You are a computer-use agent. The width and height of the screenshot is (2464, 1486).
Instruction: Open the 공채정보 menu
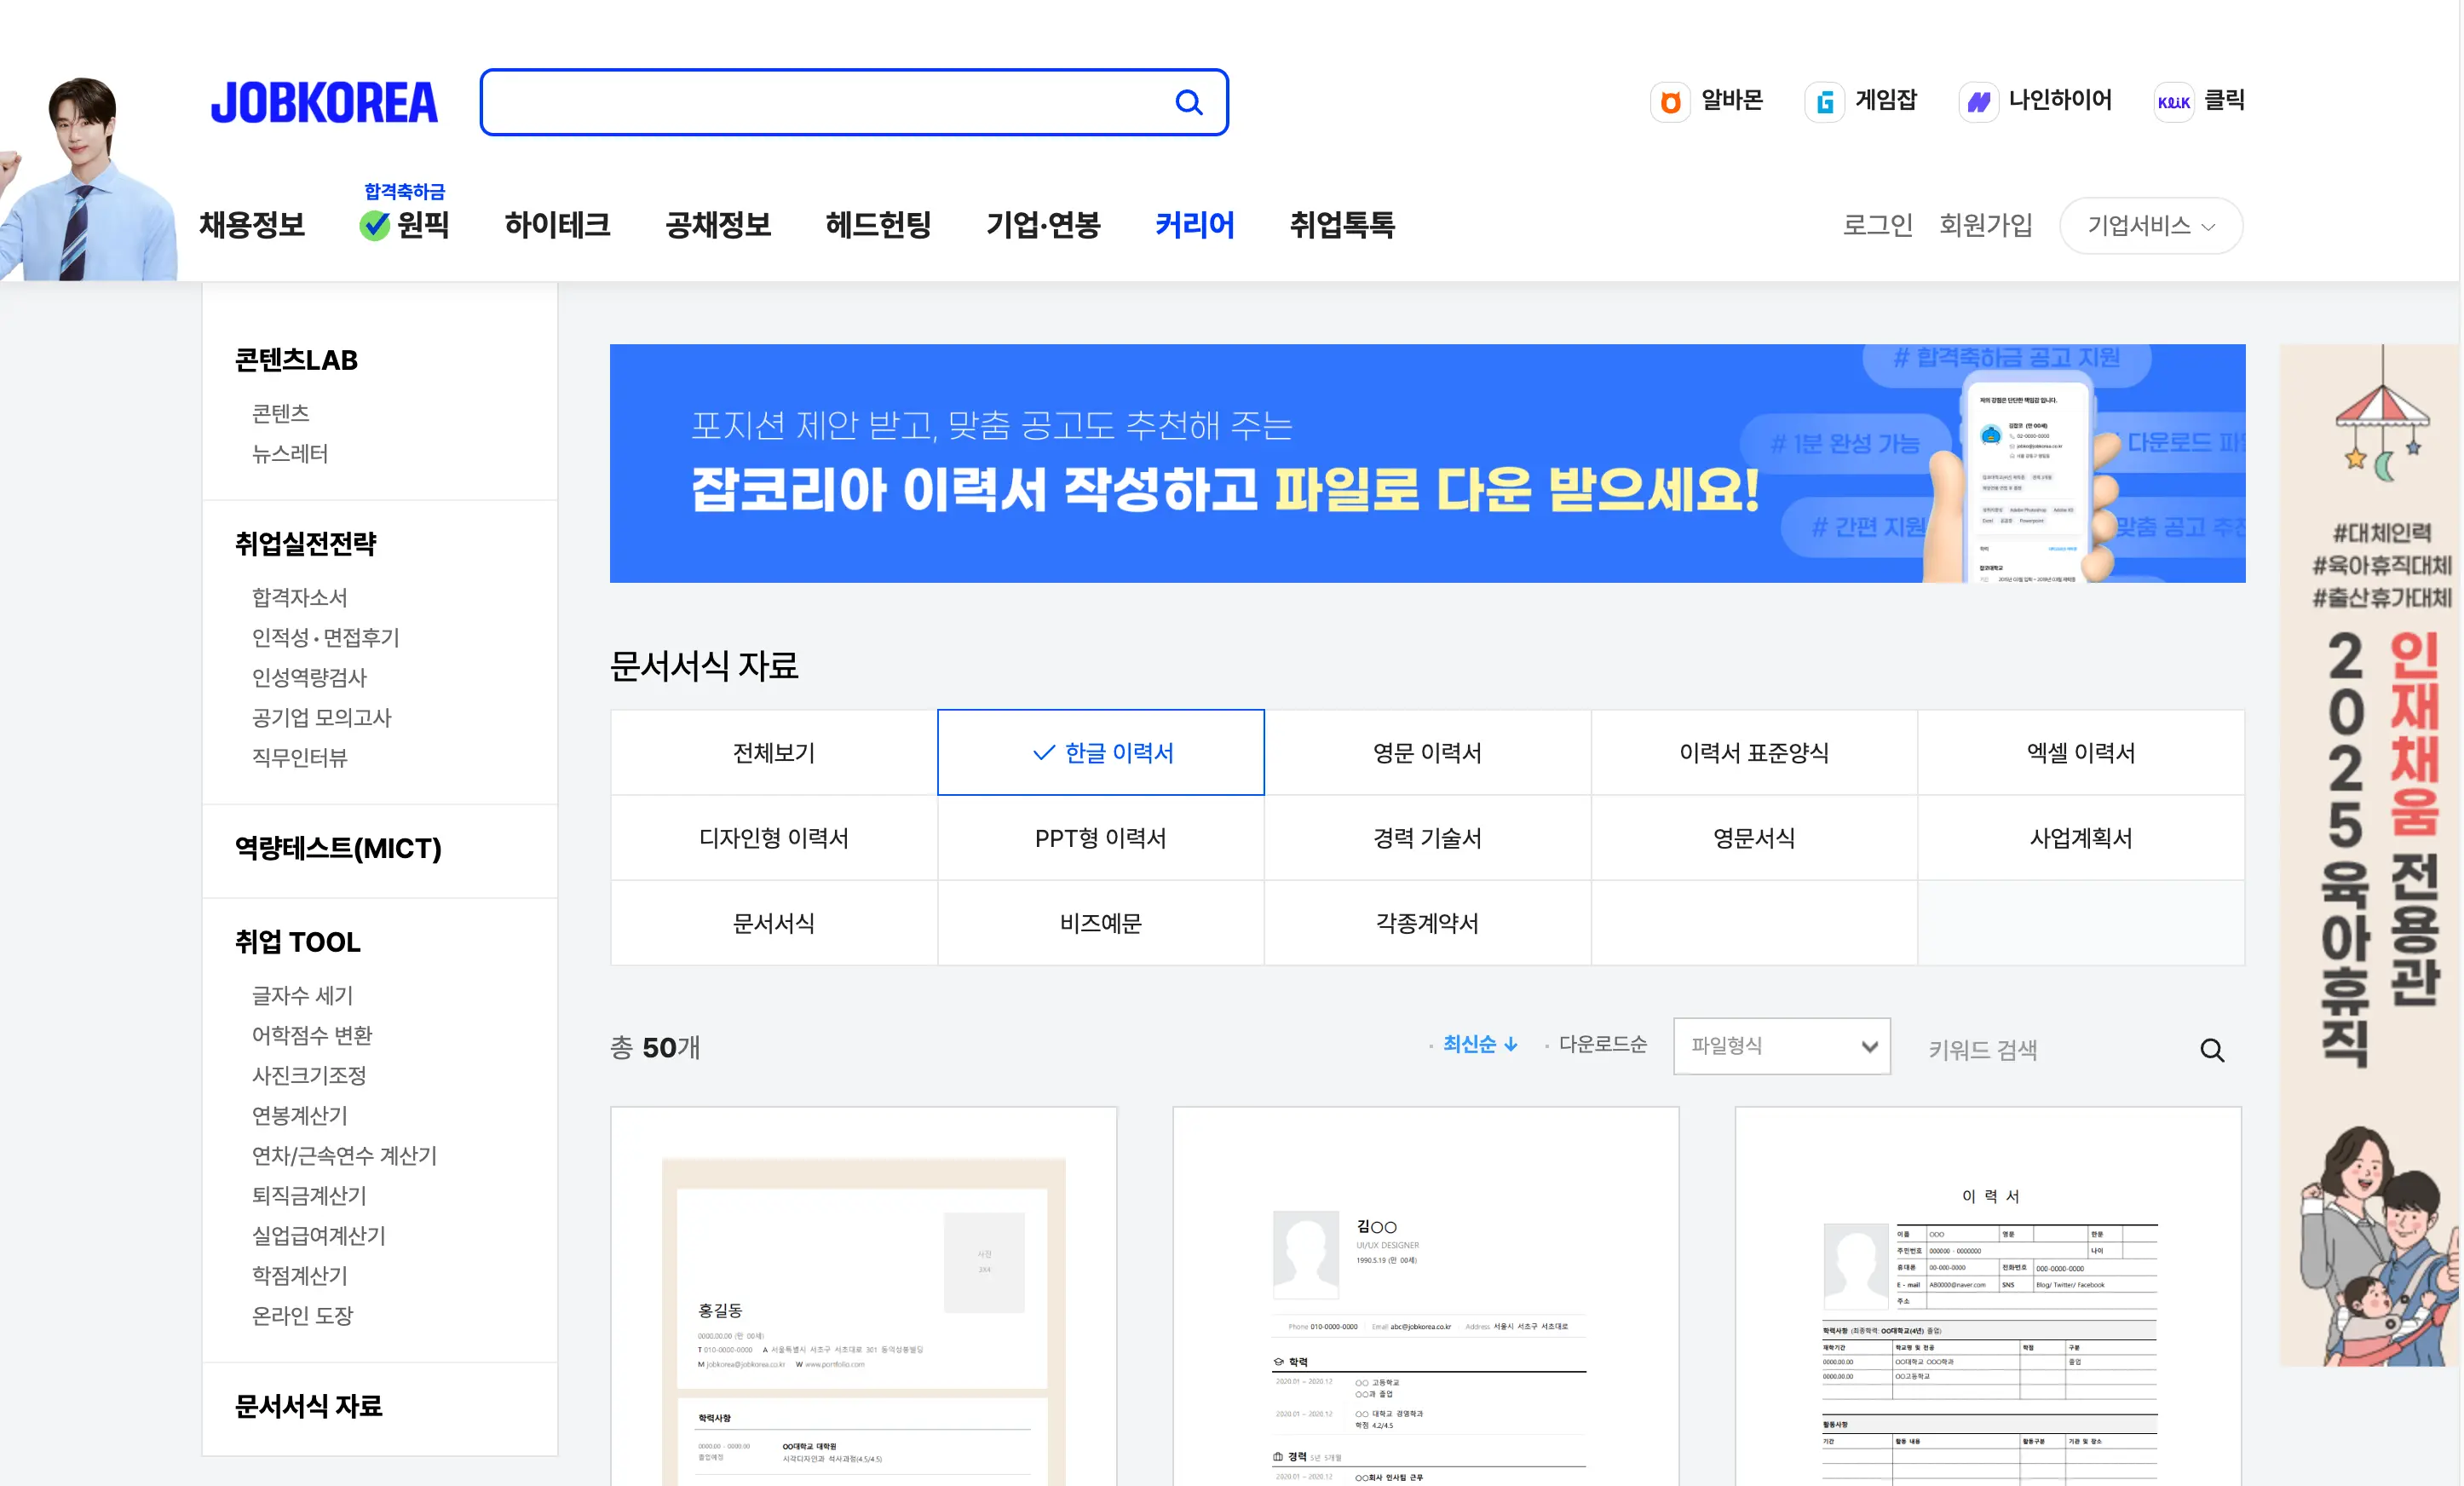click(x=718, y=225)
